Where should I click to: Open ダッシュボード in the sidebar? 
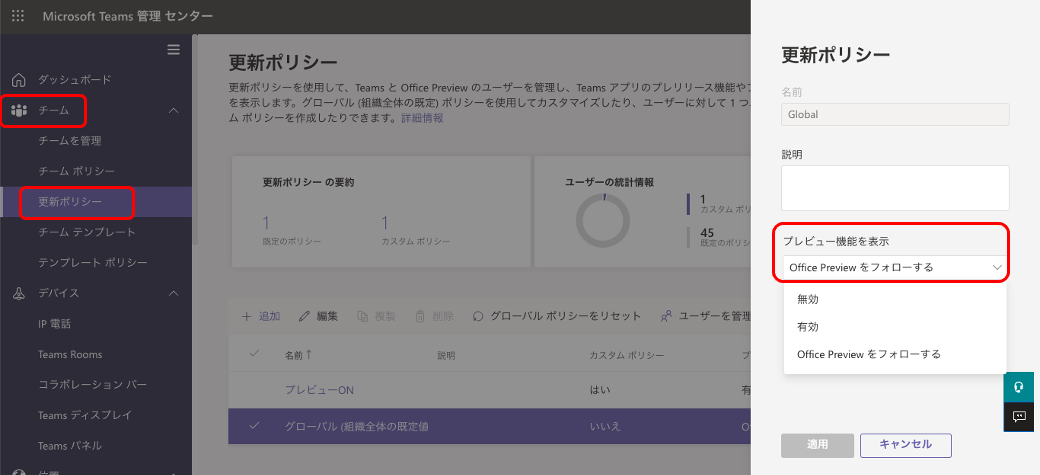pos(74,80)
